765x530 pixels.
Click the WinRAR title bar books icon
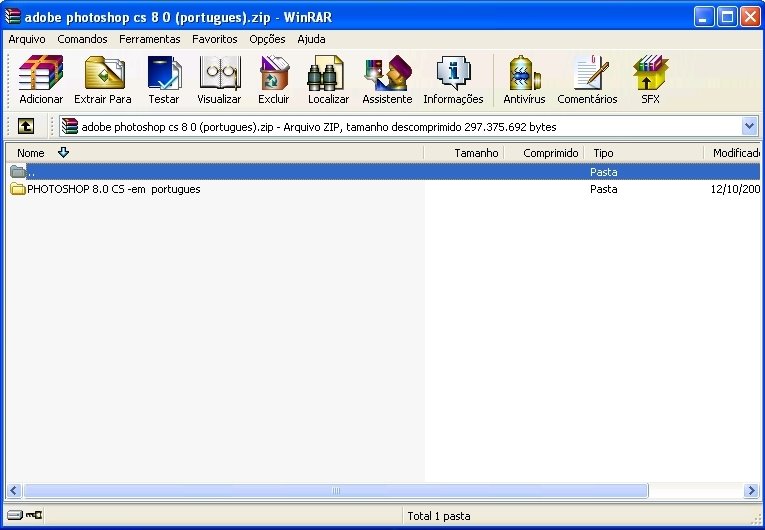coord(13,17)
